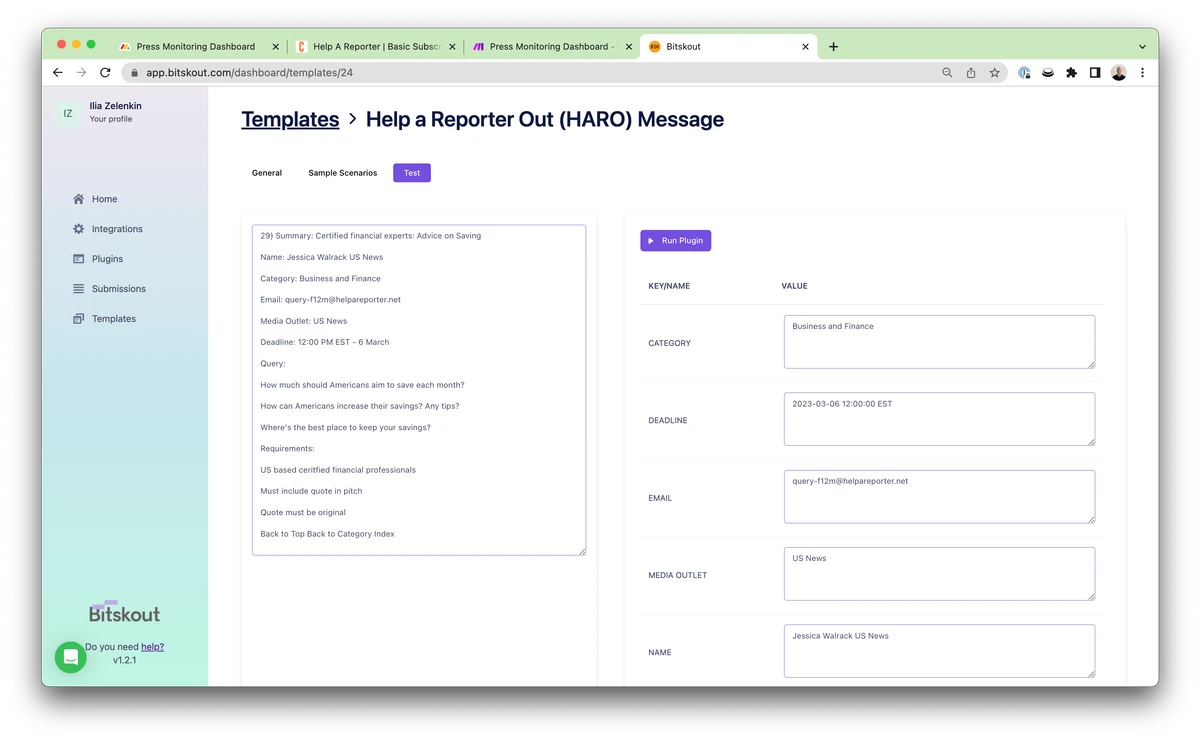Bookmark this page with the star
This screenshot has width=1200, height=741.
coord(995,73)
